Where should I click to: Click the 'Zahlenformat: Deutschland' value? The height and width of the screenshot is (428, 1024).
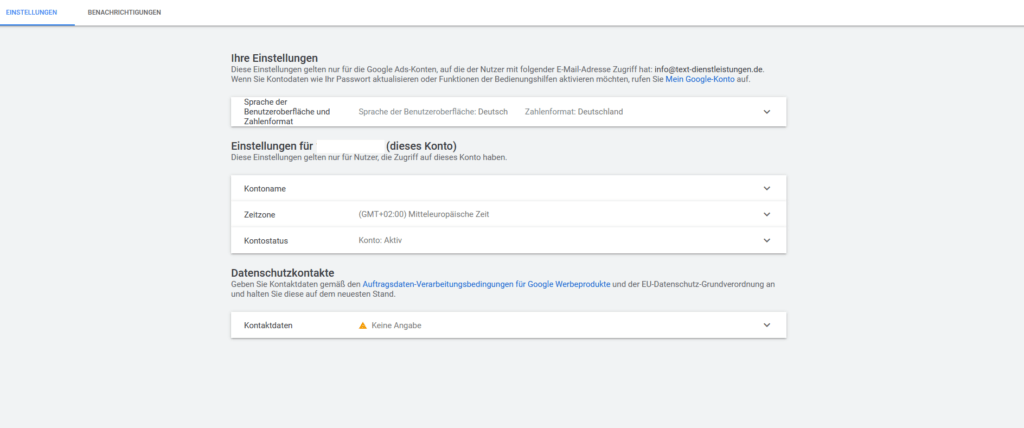click(573, 112)
